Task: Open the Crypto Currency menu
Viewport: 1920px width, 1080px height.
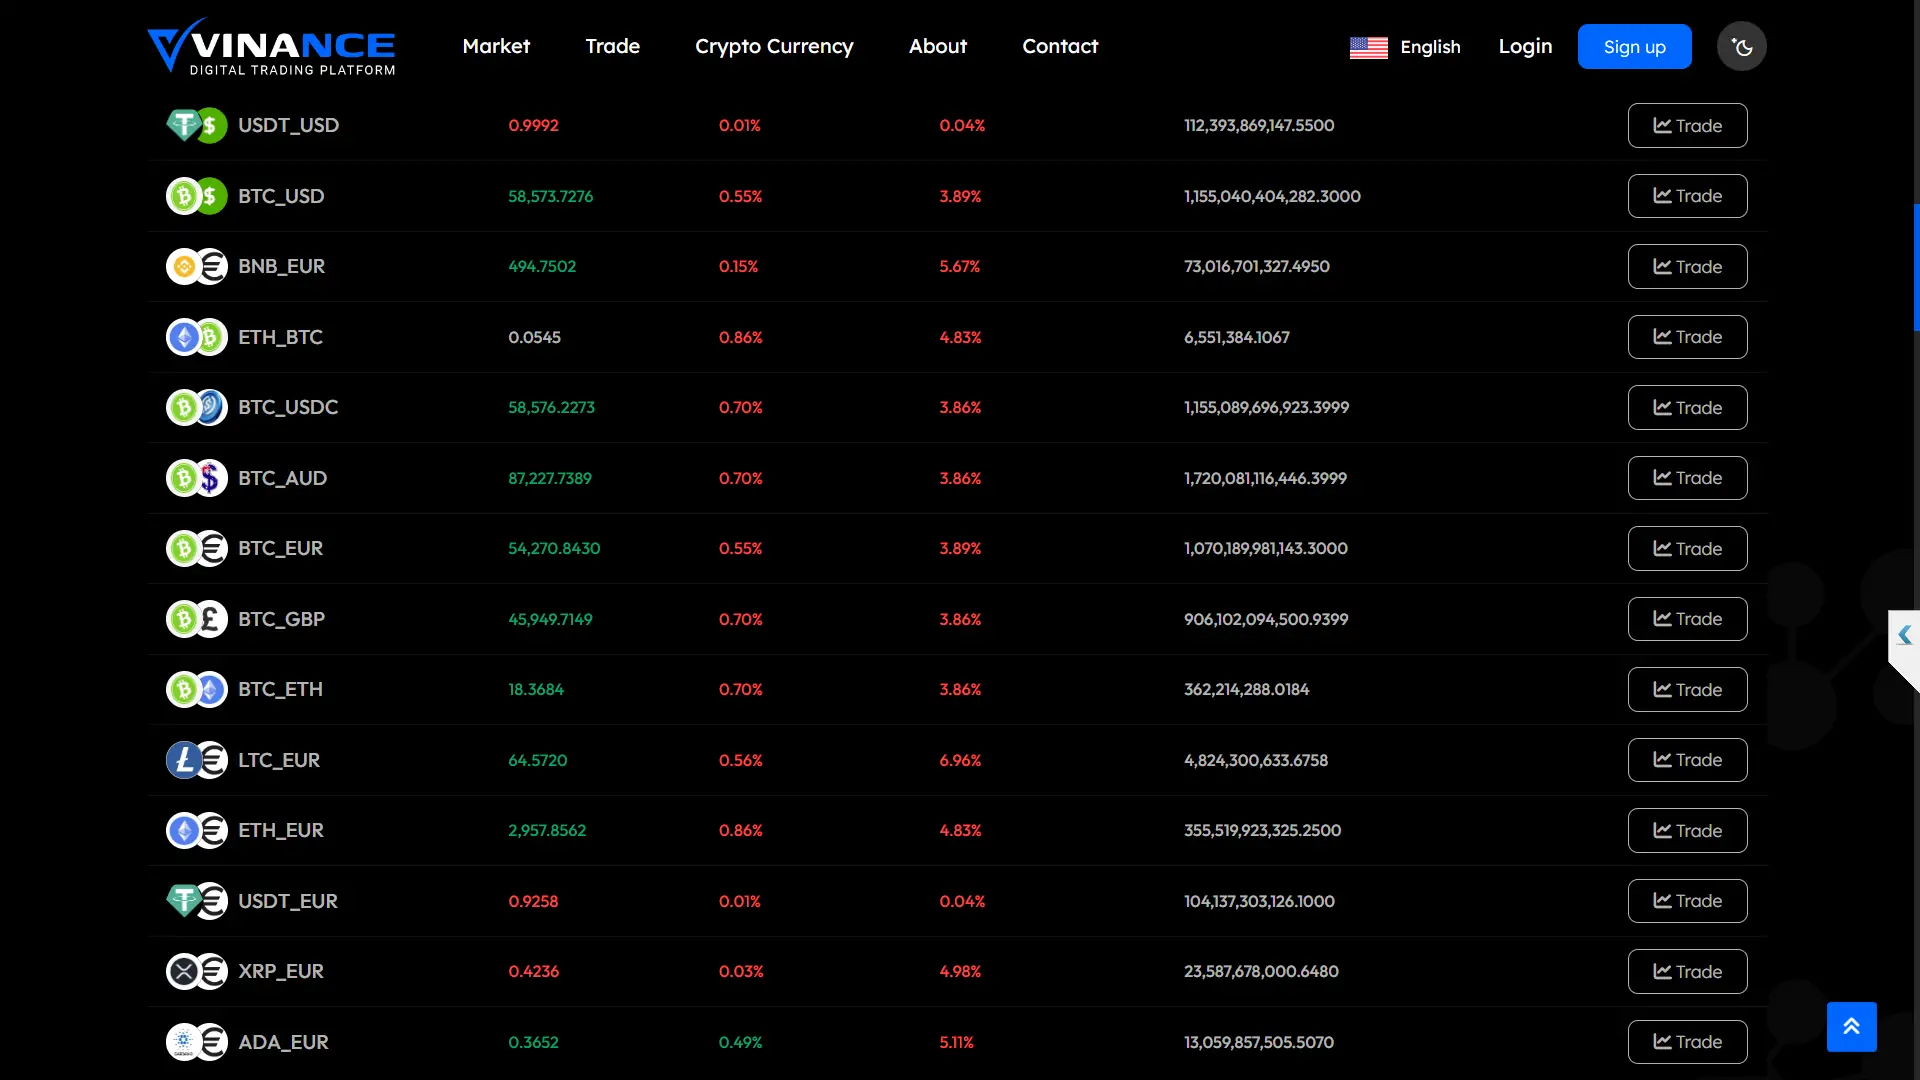Action: (x=774, y=46)
